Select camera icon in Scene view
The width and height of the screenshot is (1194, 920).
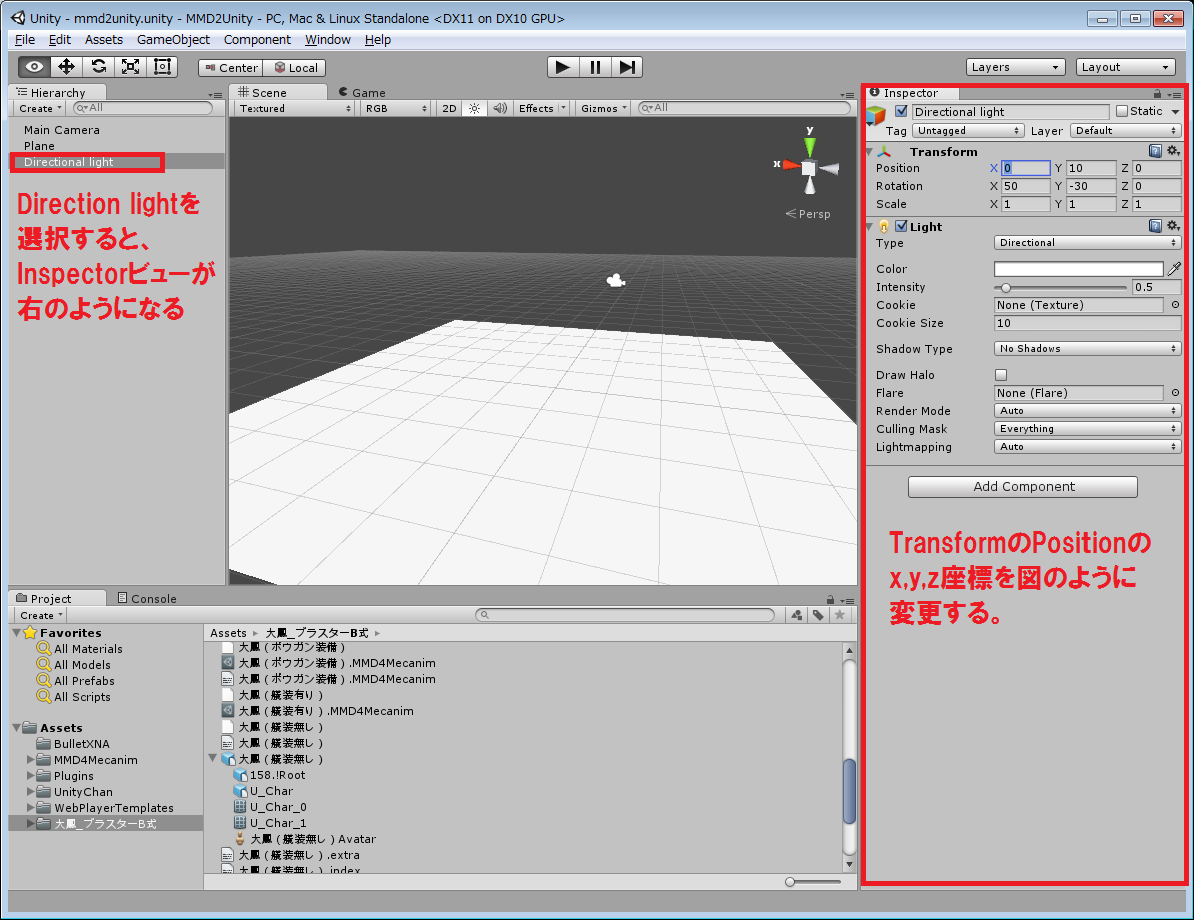(x=615, y=281)
